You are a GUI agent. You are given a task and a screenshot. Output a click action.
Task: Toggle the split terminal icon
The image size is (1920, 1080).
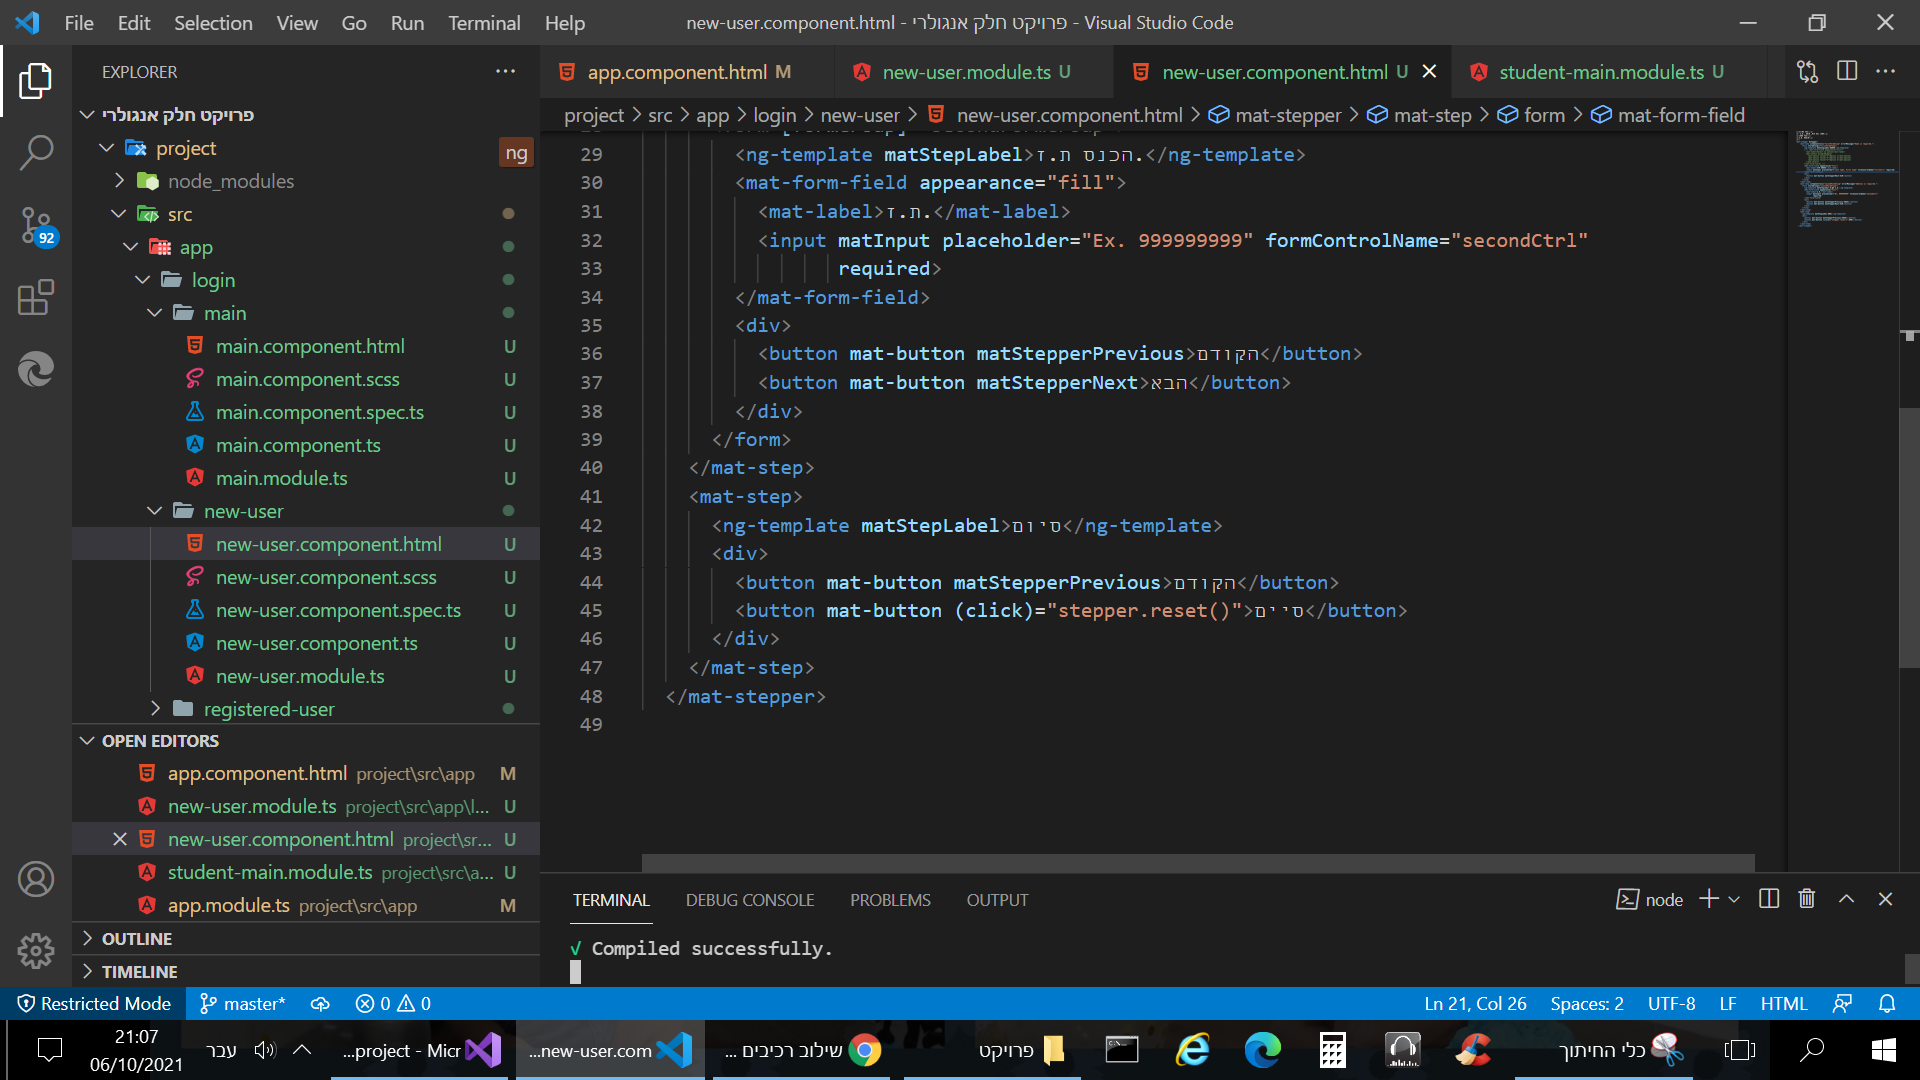pos(1768,899)
